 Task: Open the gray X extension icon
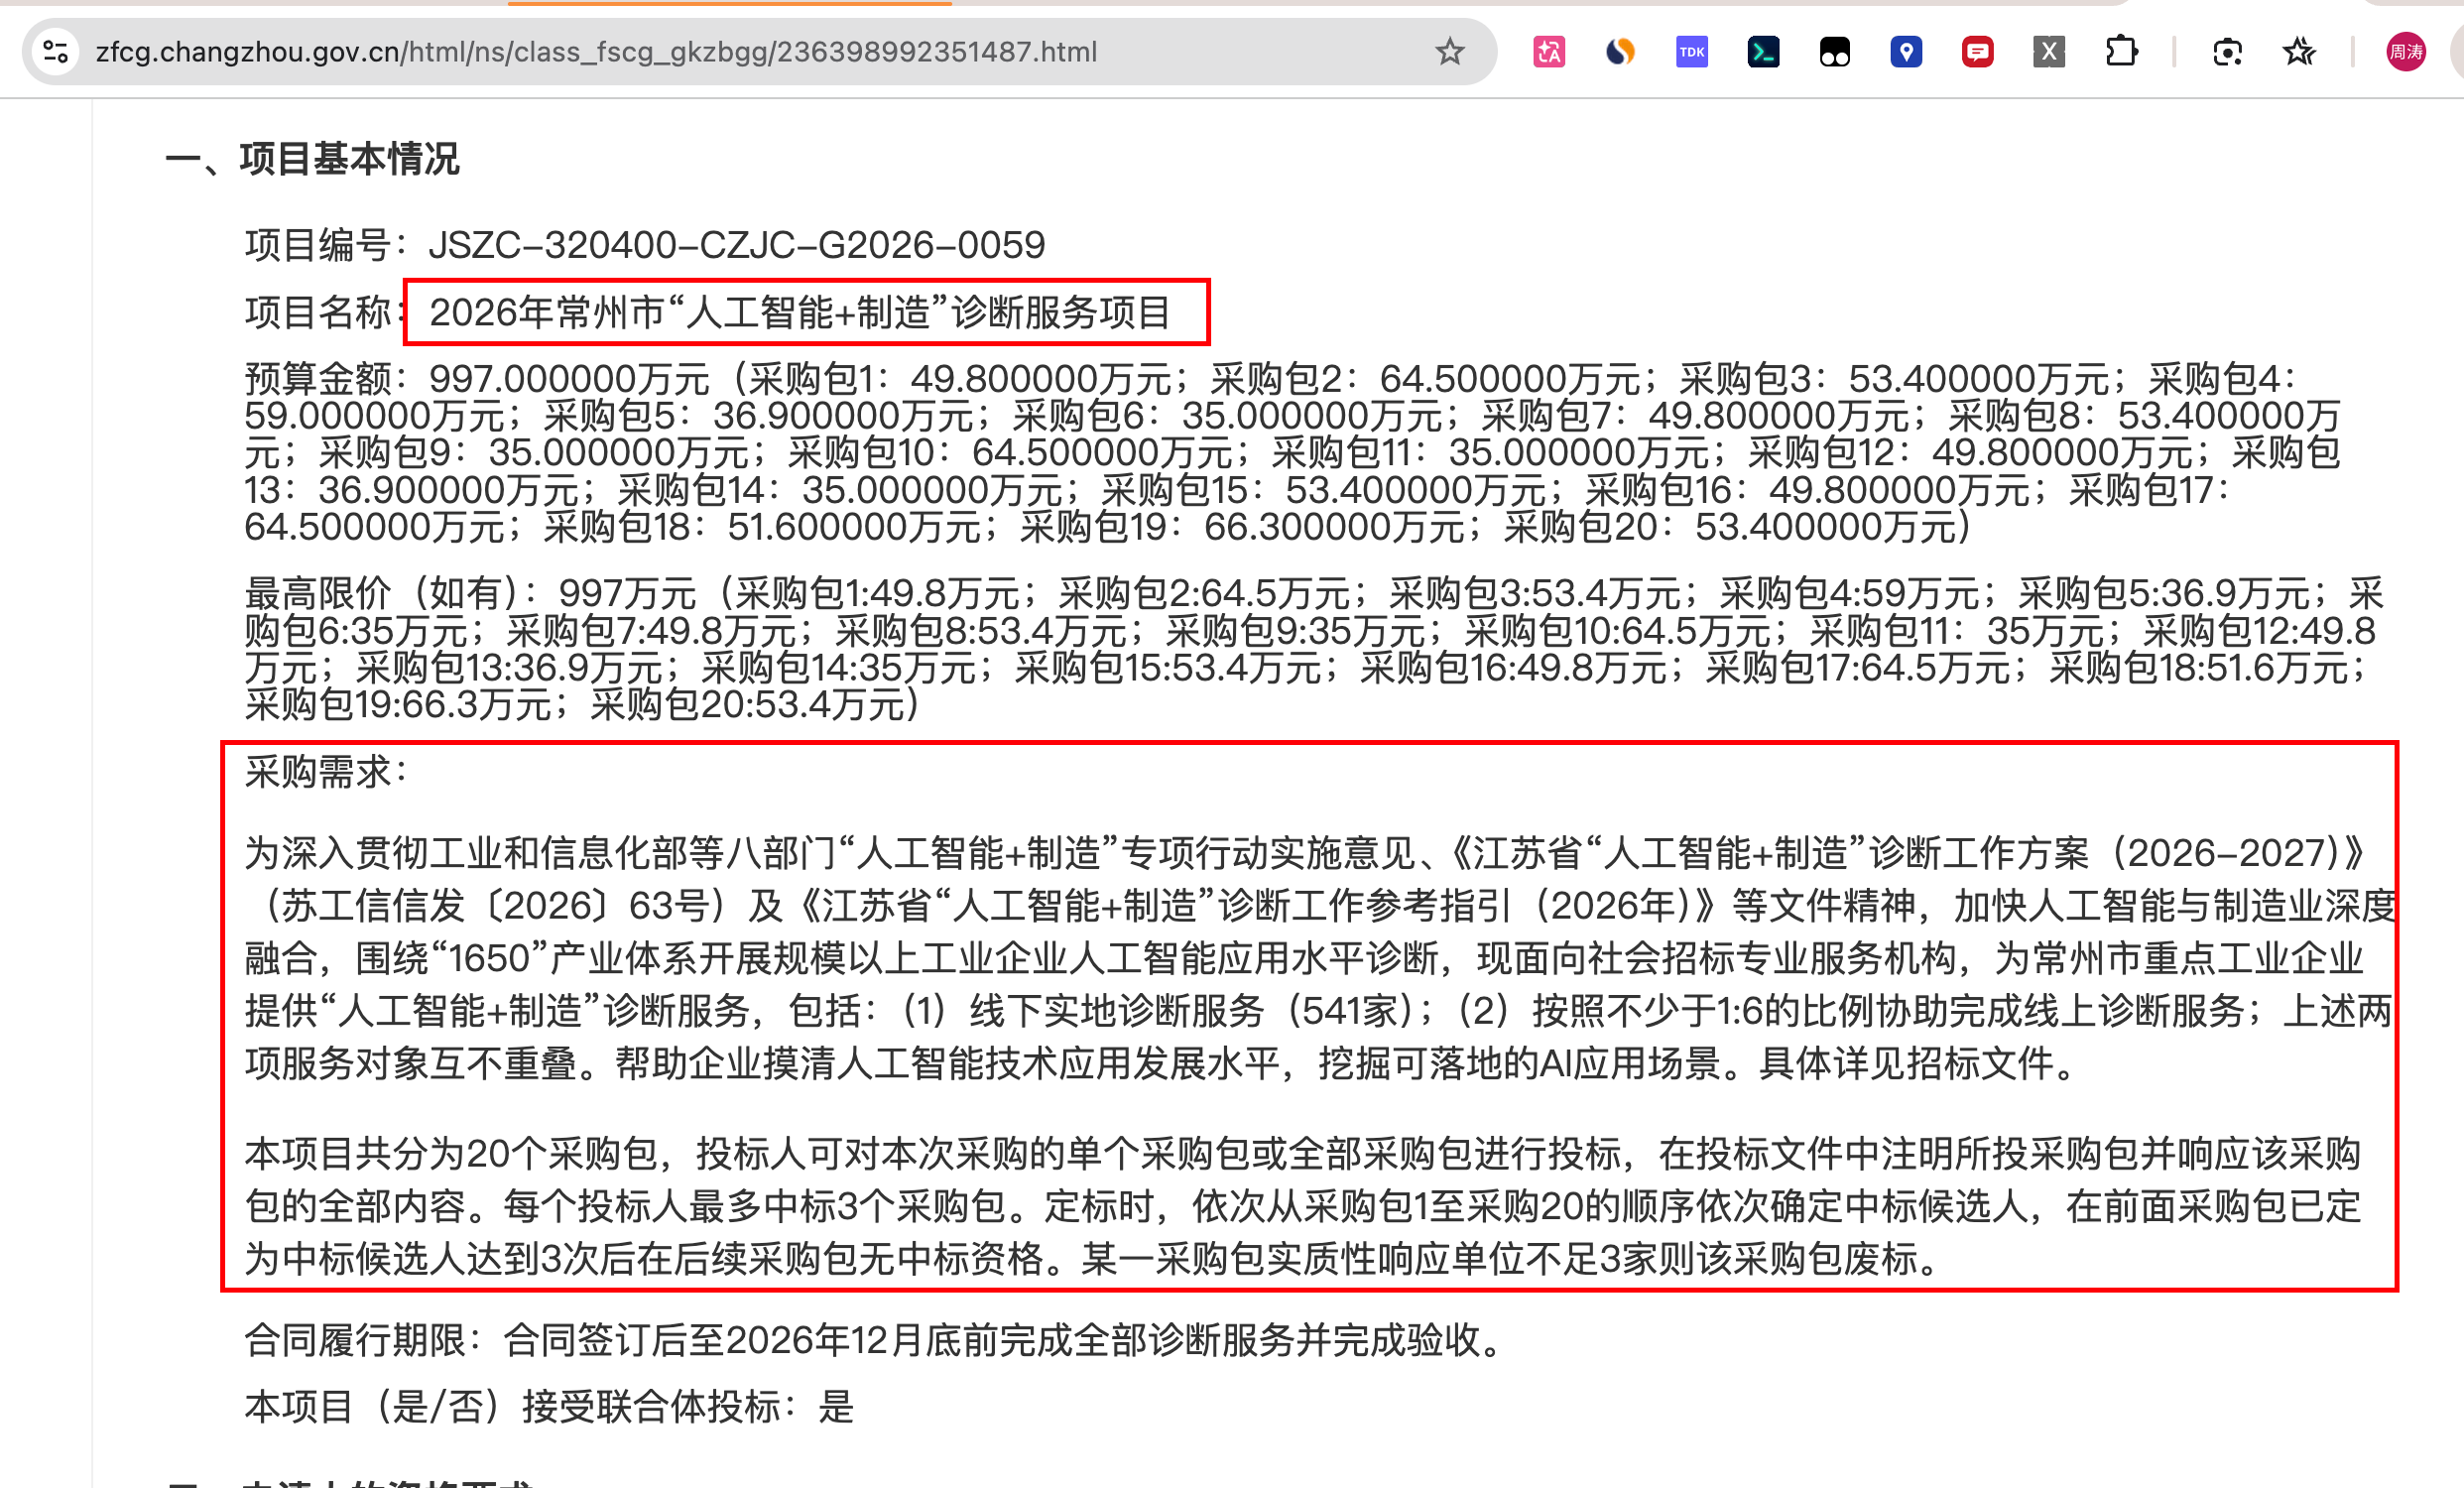(x=2049, y=52)
